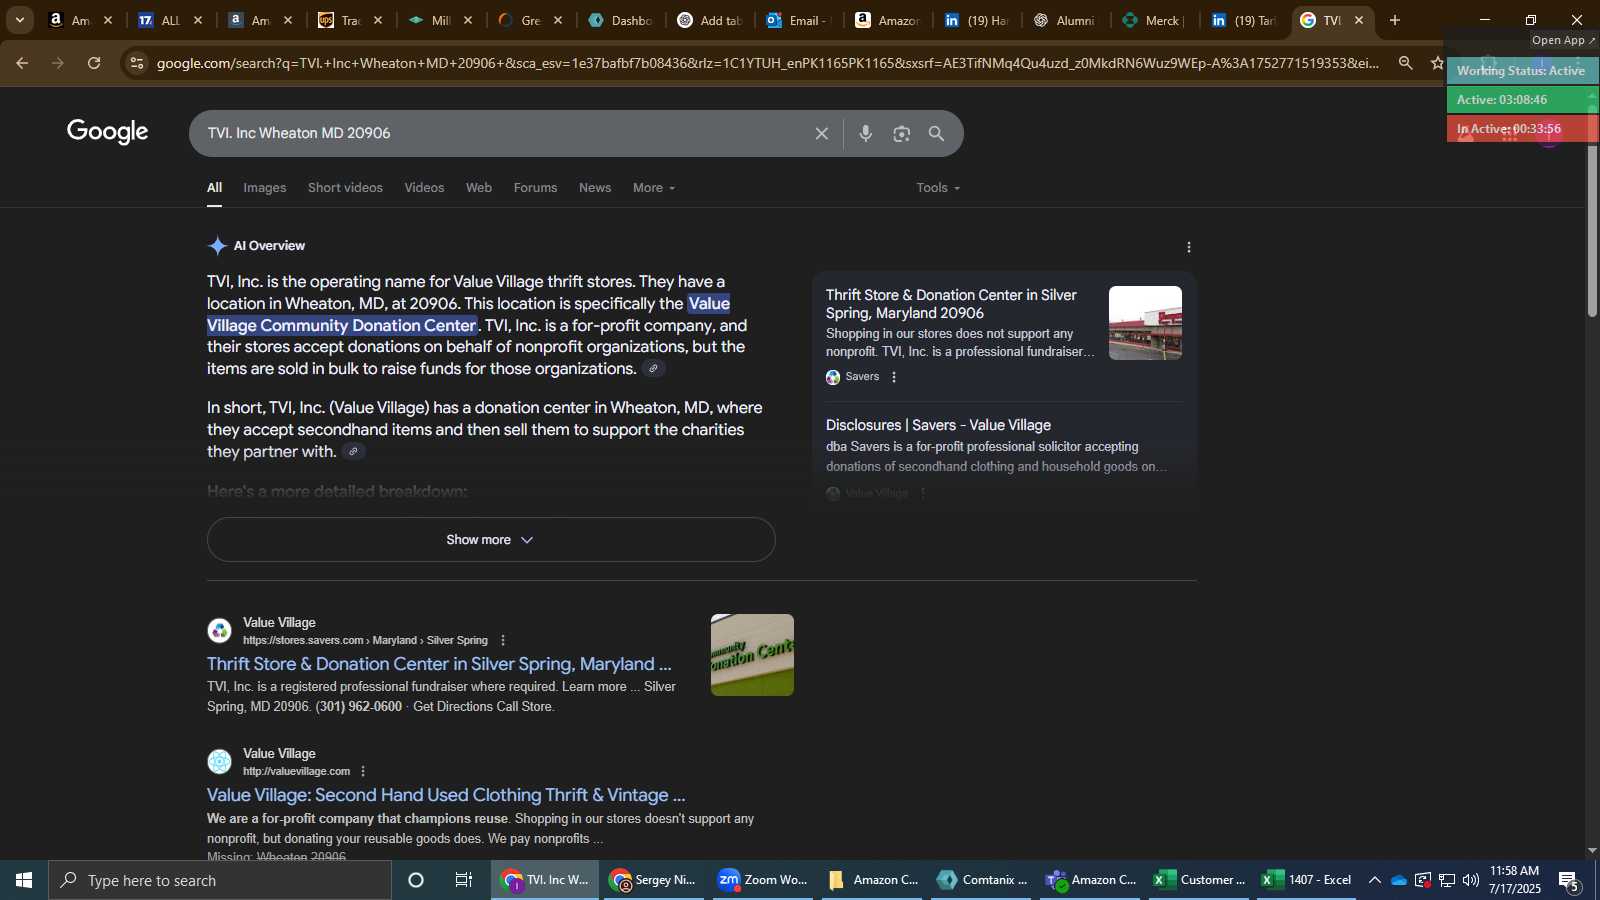Open the Tools dropdown
1600x900 pixels.
click(938, 188)
